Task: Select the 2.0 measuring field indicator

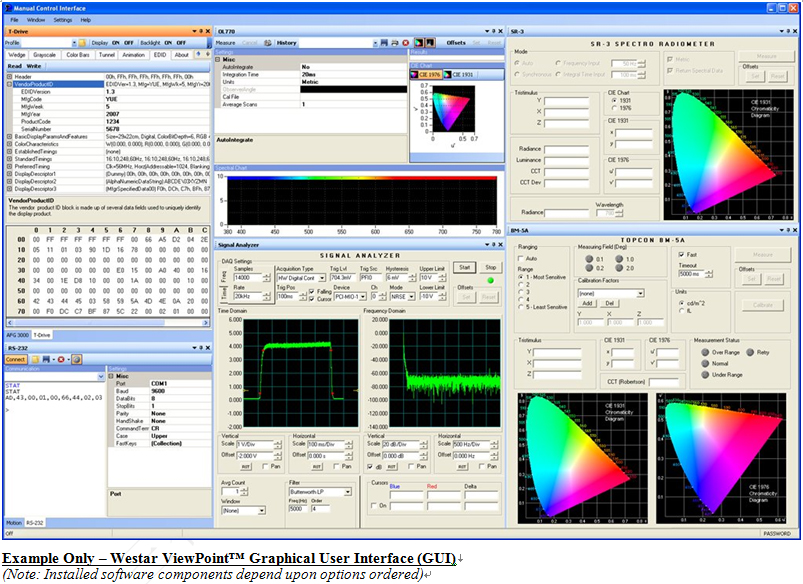Action: [619, 268]
